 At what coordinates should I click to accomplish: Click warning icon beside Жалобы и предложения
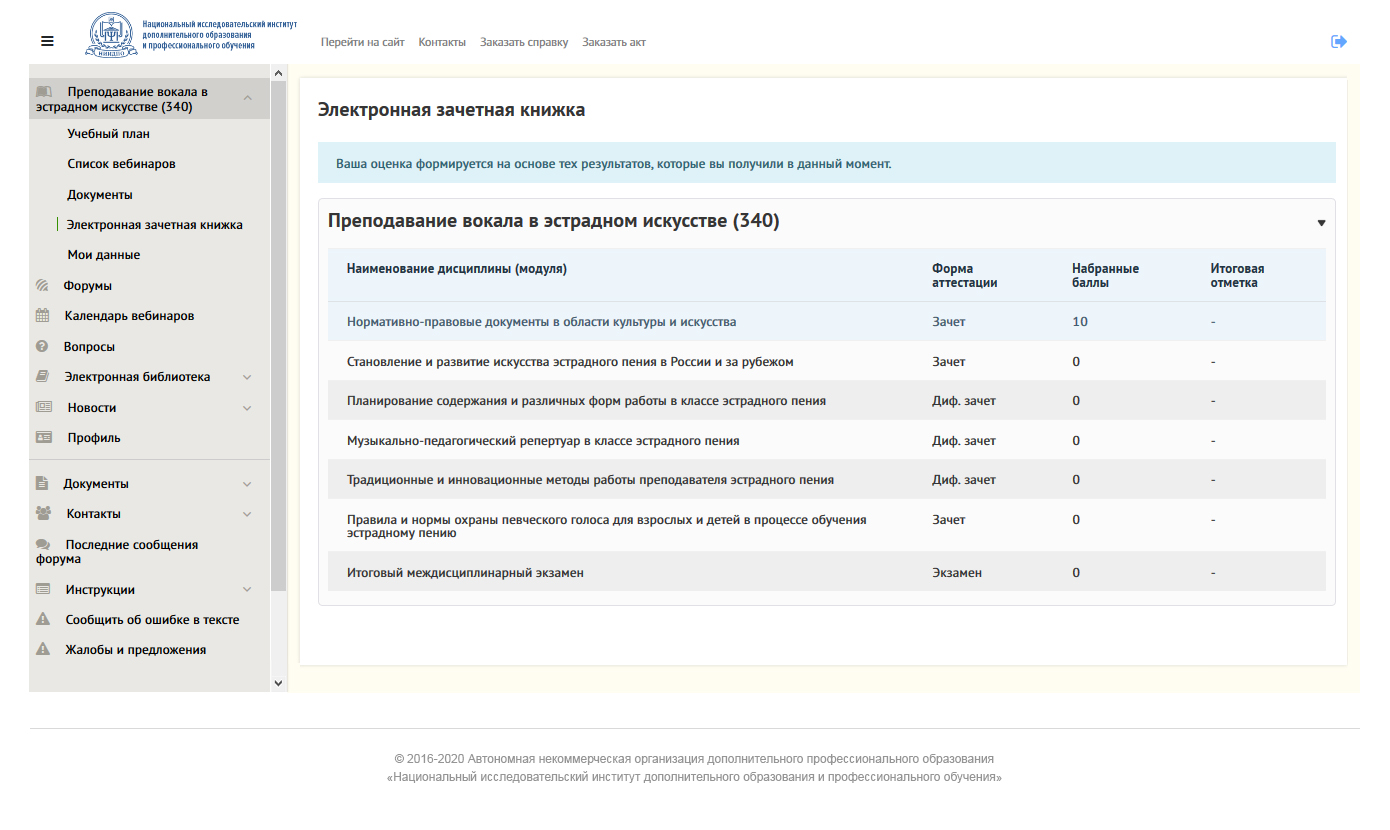point(43,650)
